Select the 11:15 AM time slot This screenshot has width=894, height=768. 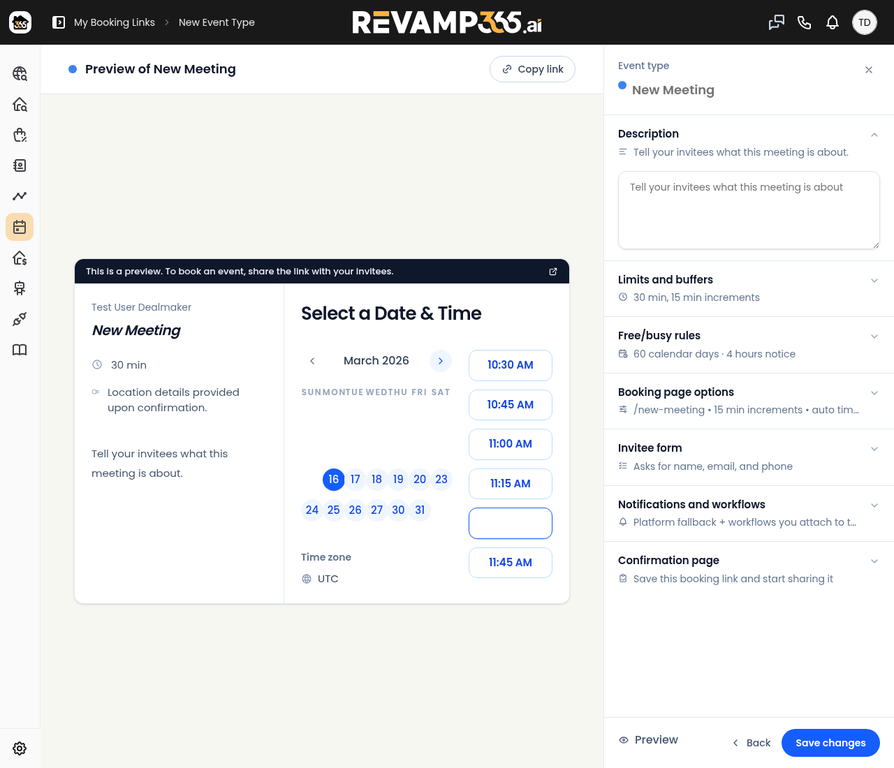pos(510,483)
